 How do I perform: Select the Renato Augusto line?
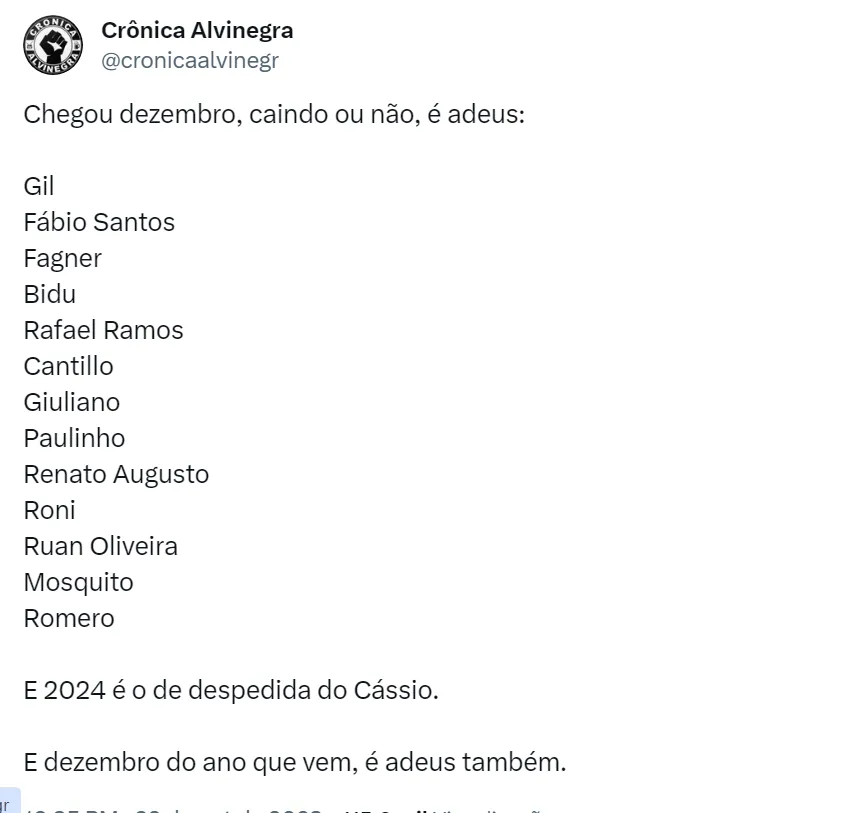click(116, 474)
